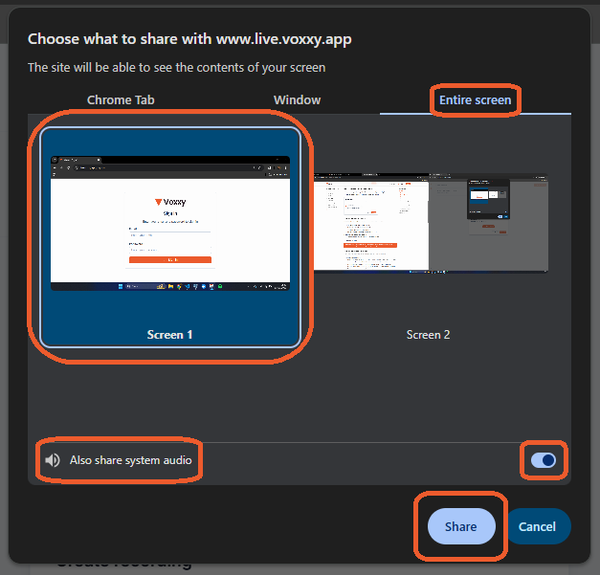Click the speaker icon beside system audio

[x=52, y=460]
